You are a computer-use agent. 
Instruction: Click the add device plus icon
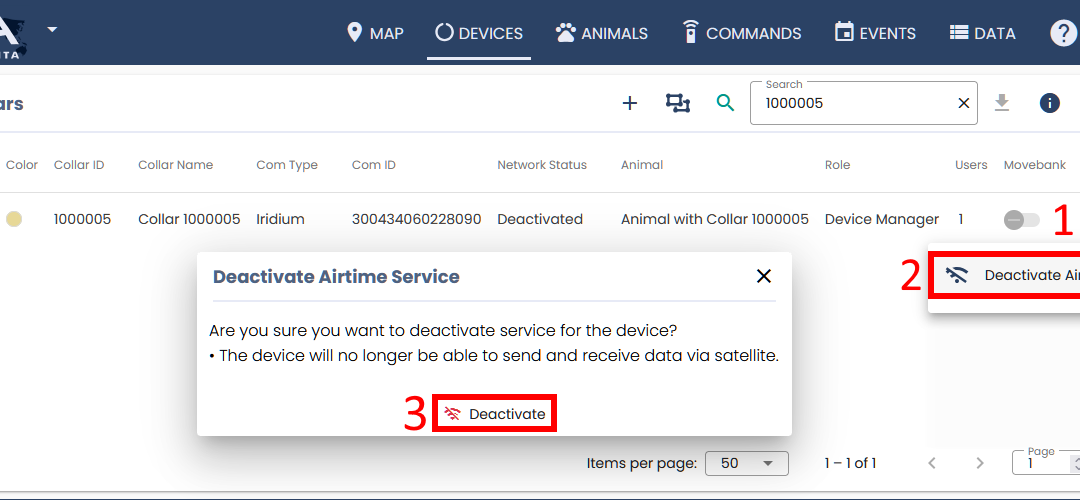pos(630,103)
